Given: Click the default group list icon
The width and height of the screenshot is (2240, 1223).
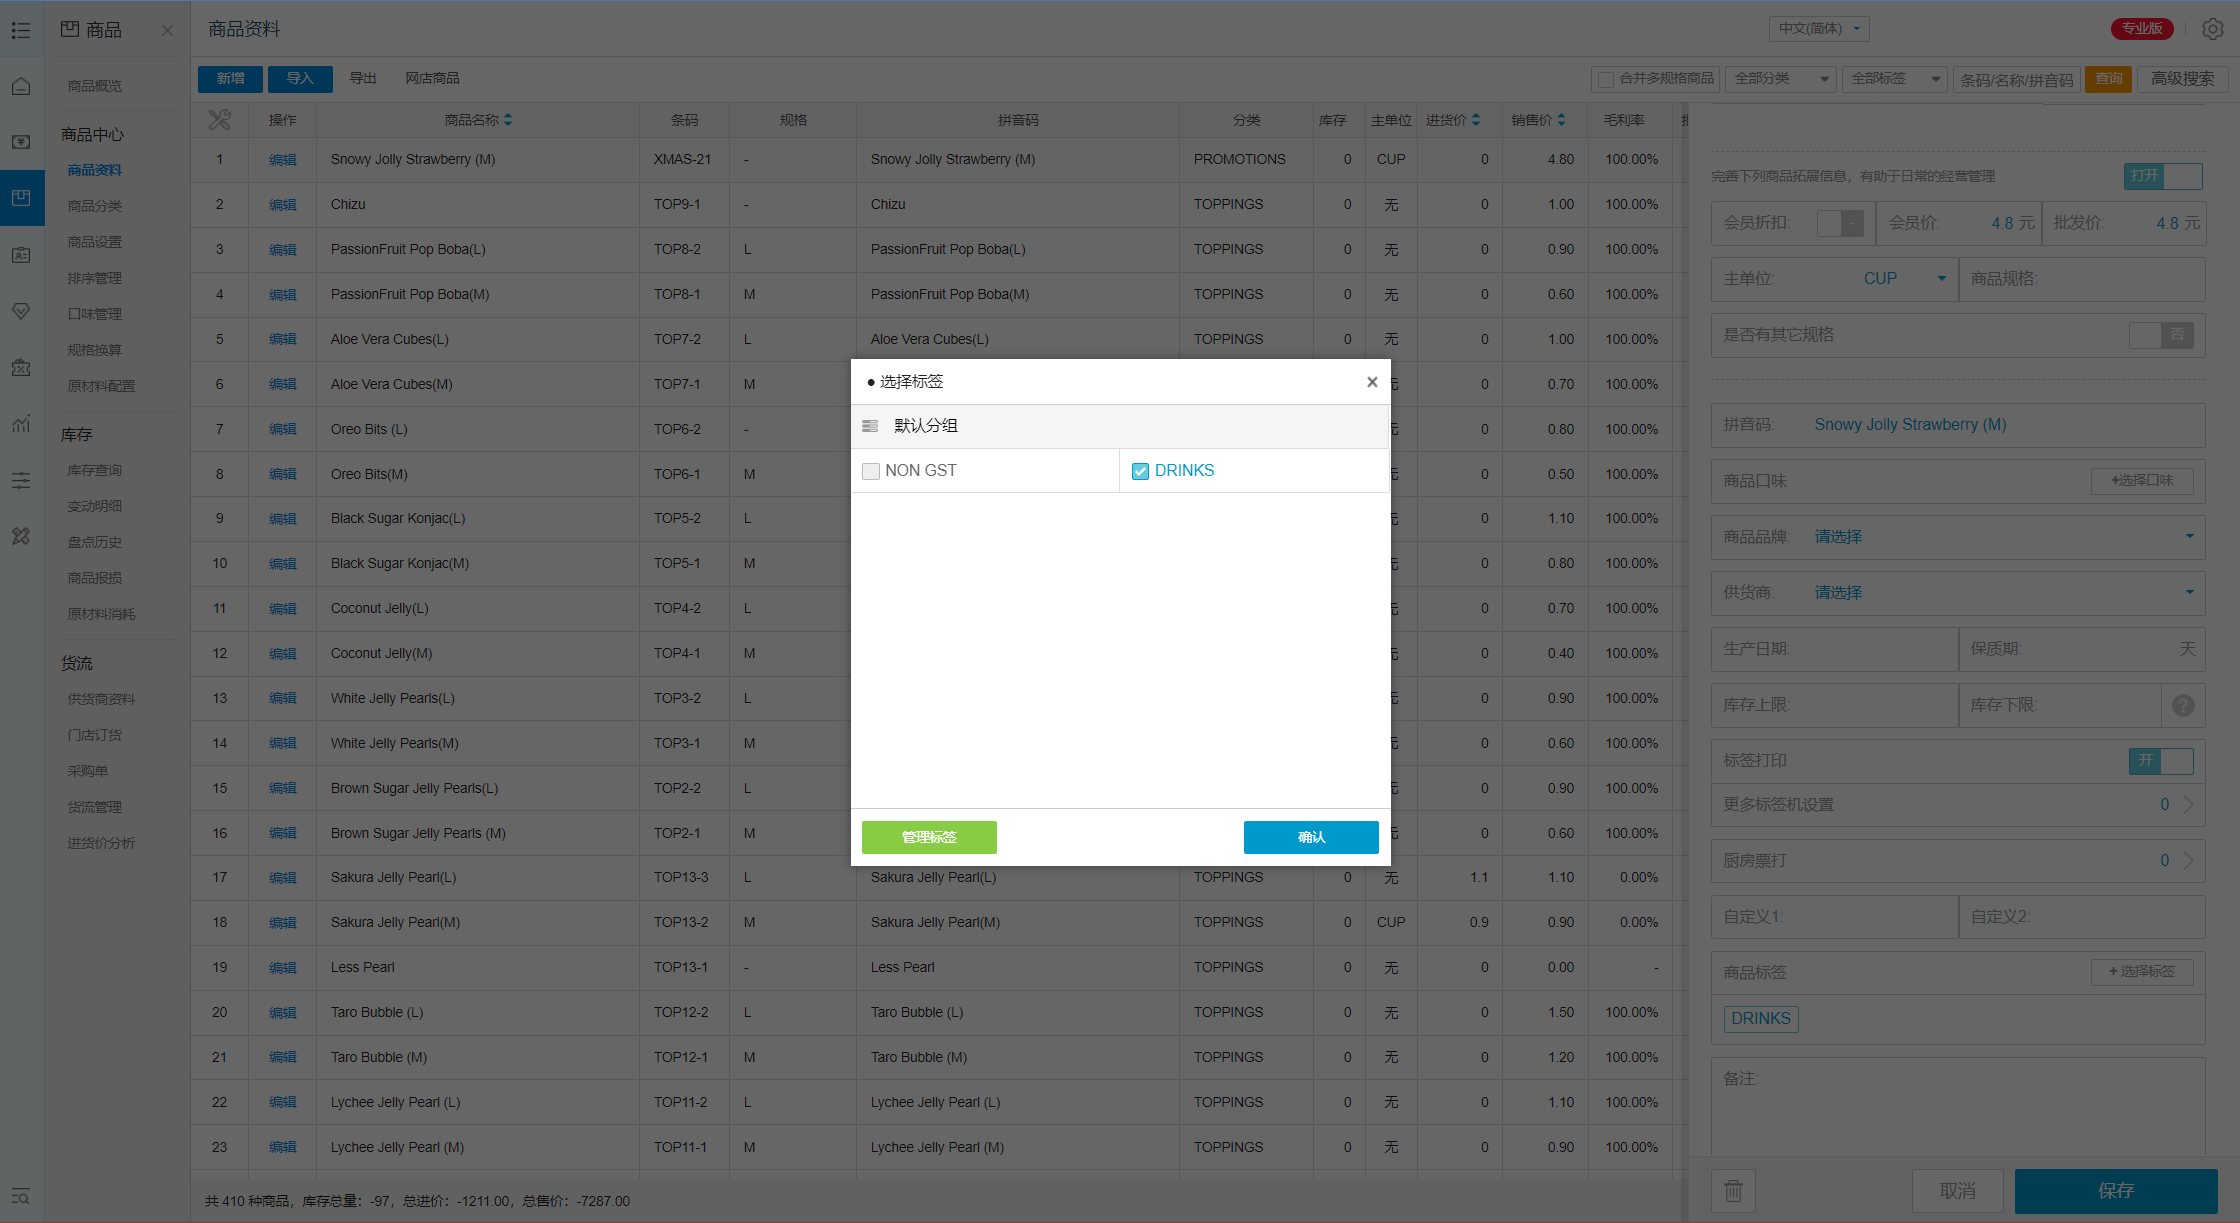Looking at the screenshot, I should pos(870,426).
